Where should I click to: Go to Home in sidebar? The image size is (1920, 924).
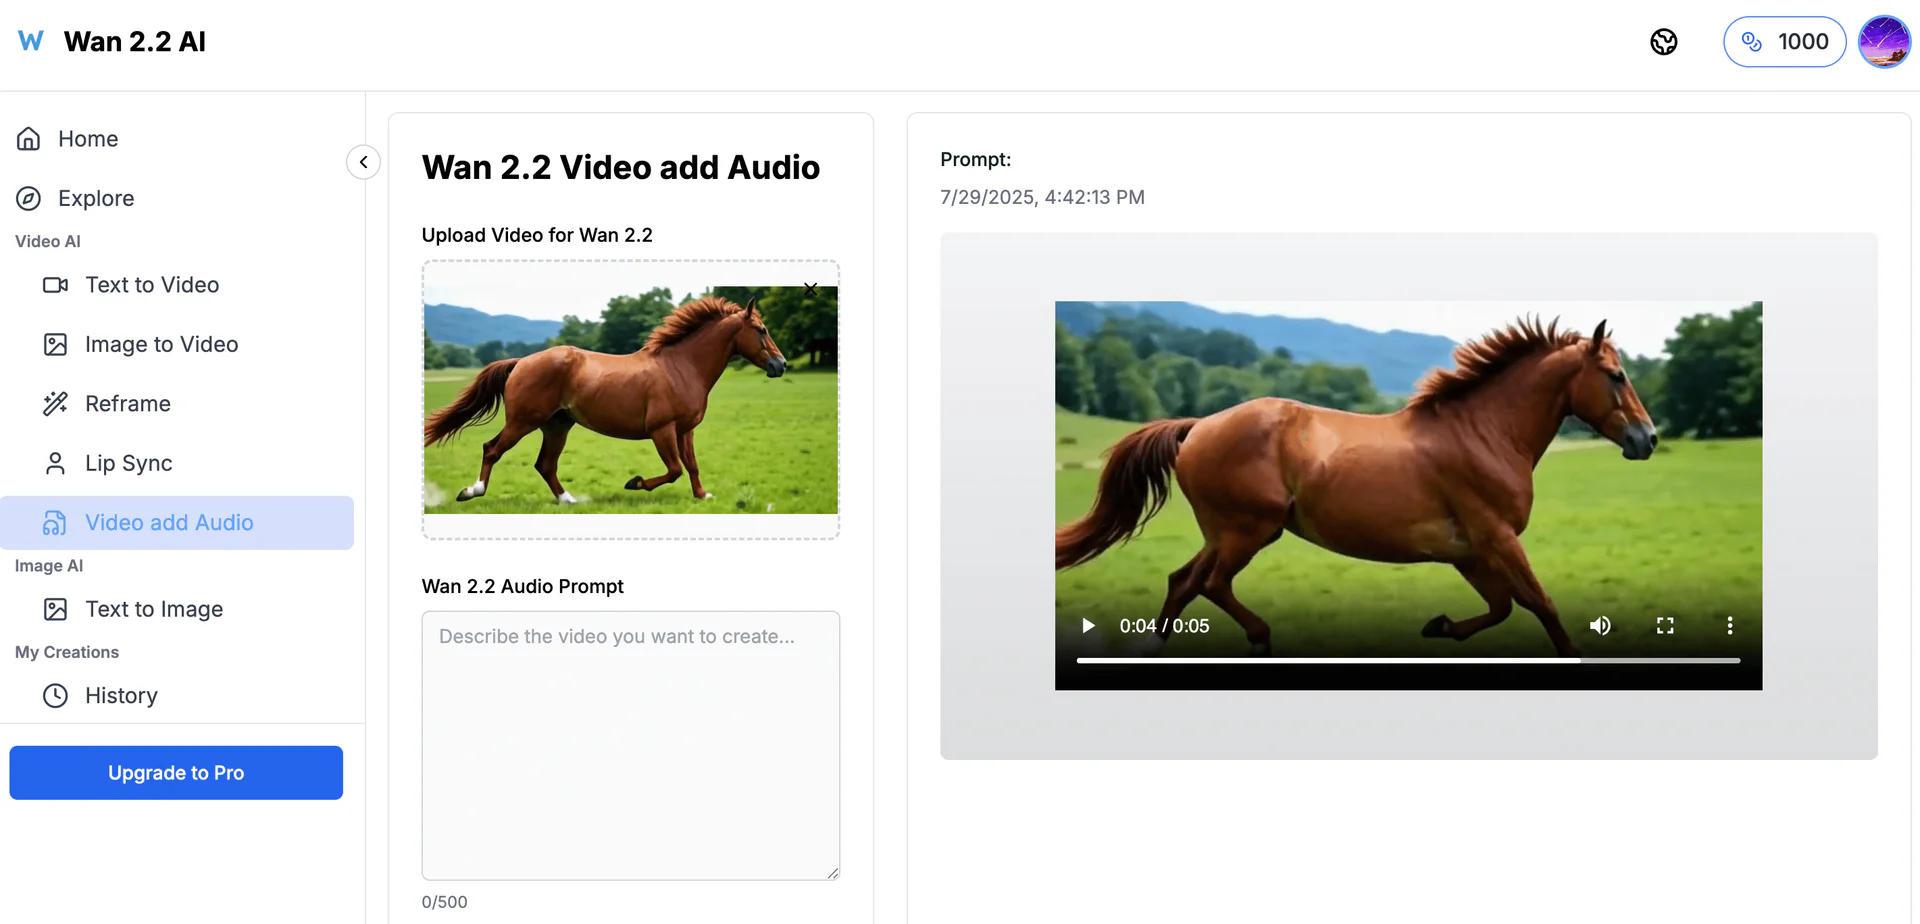pyautogui.click(x=88, y=139)
